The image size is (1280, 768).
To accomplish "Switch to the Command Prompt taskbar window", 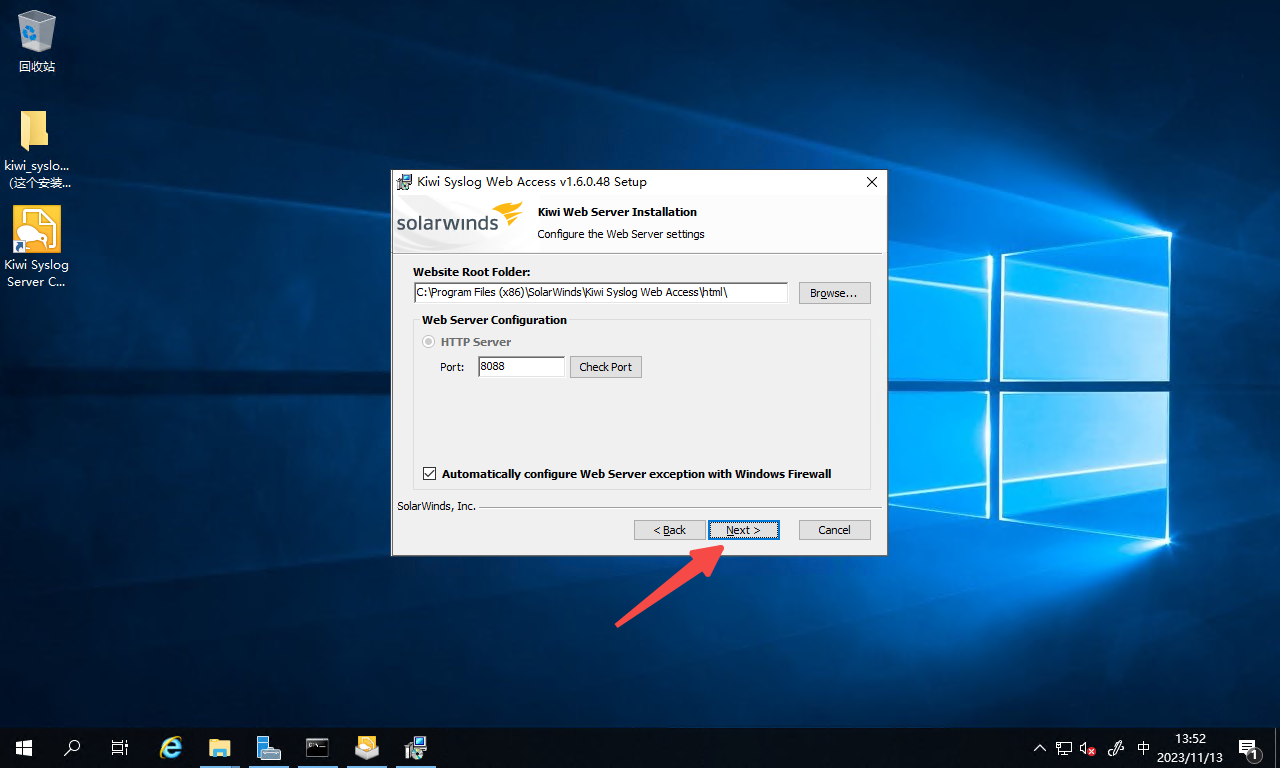I will (317, 747).
